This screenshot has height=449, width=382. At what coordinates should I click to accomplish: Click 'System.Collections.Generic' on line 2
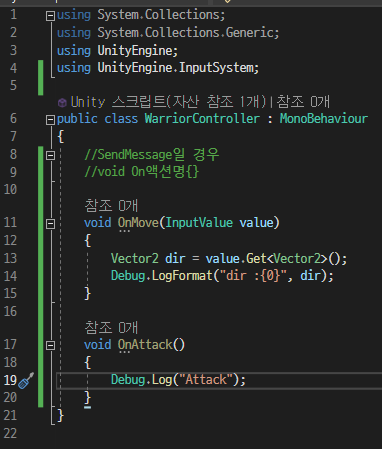[x=186, y=33]
